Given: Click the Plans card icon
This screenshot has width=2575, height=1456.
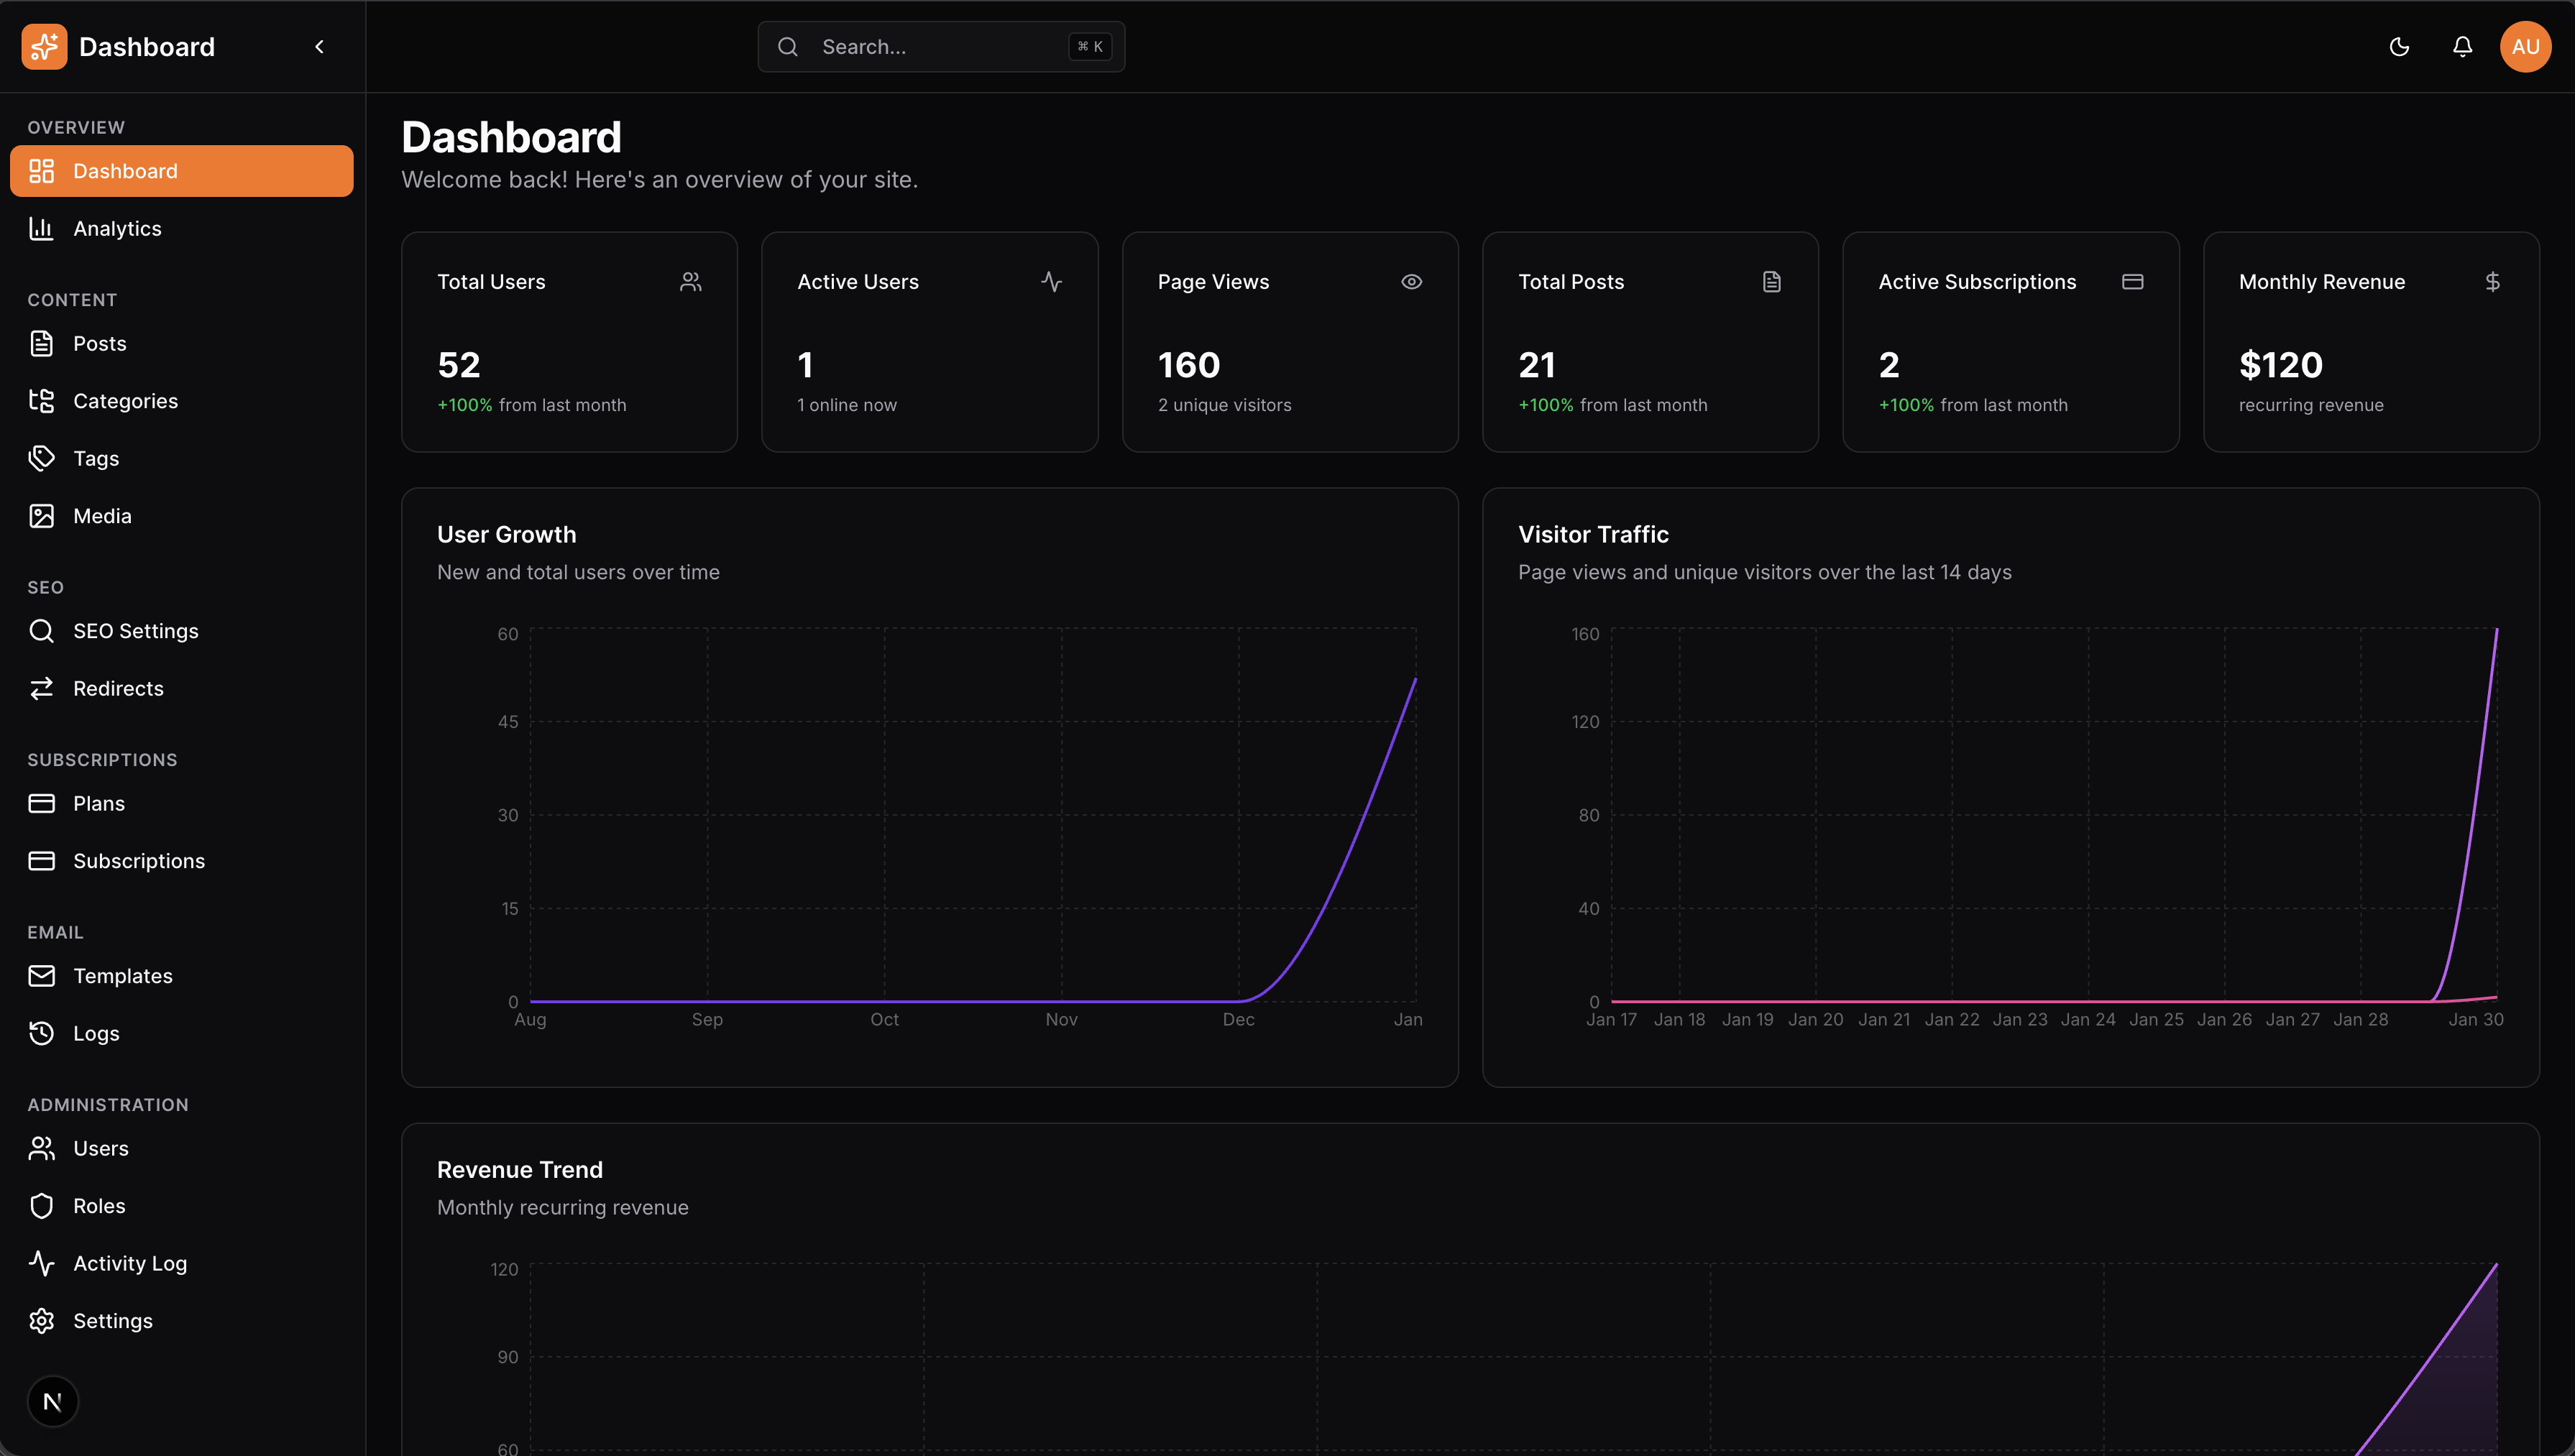Looking at the screenshot, I should tap(42, 804).
